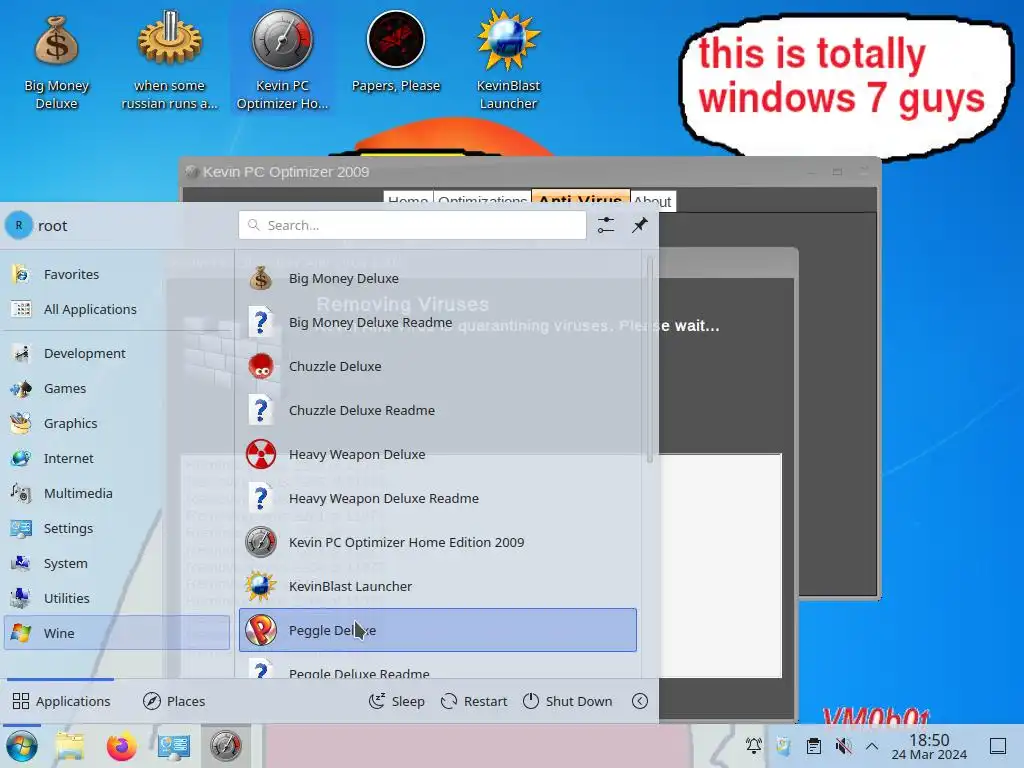Launch Big Money Deluxe from Wine list
Image resolution: width=1024 pixels, height=768 pixels.
[x=438, y=278]
